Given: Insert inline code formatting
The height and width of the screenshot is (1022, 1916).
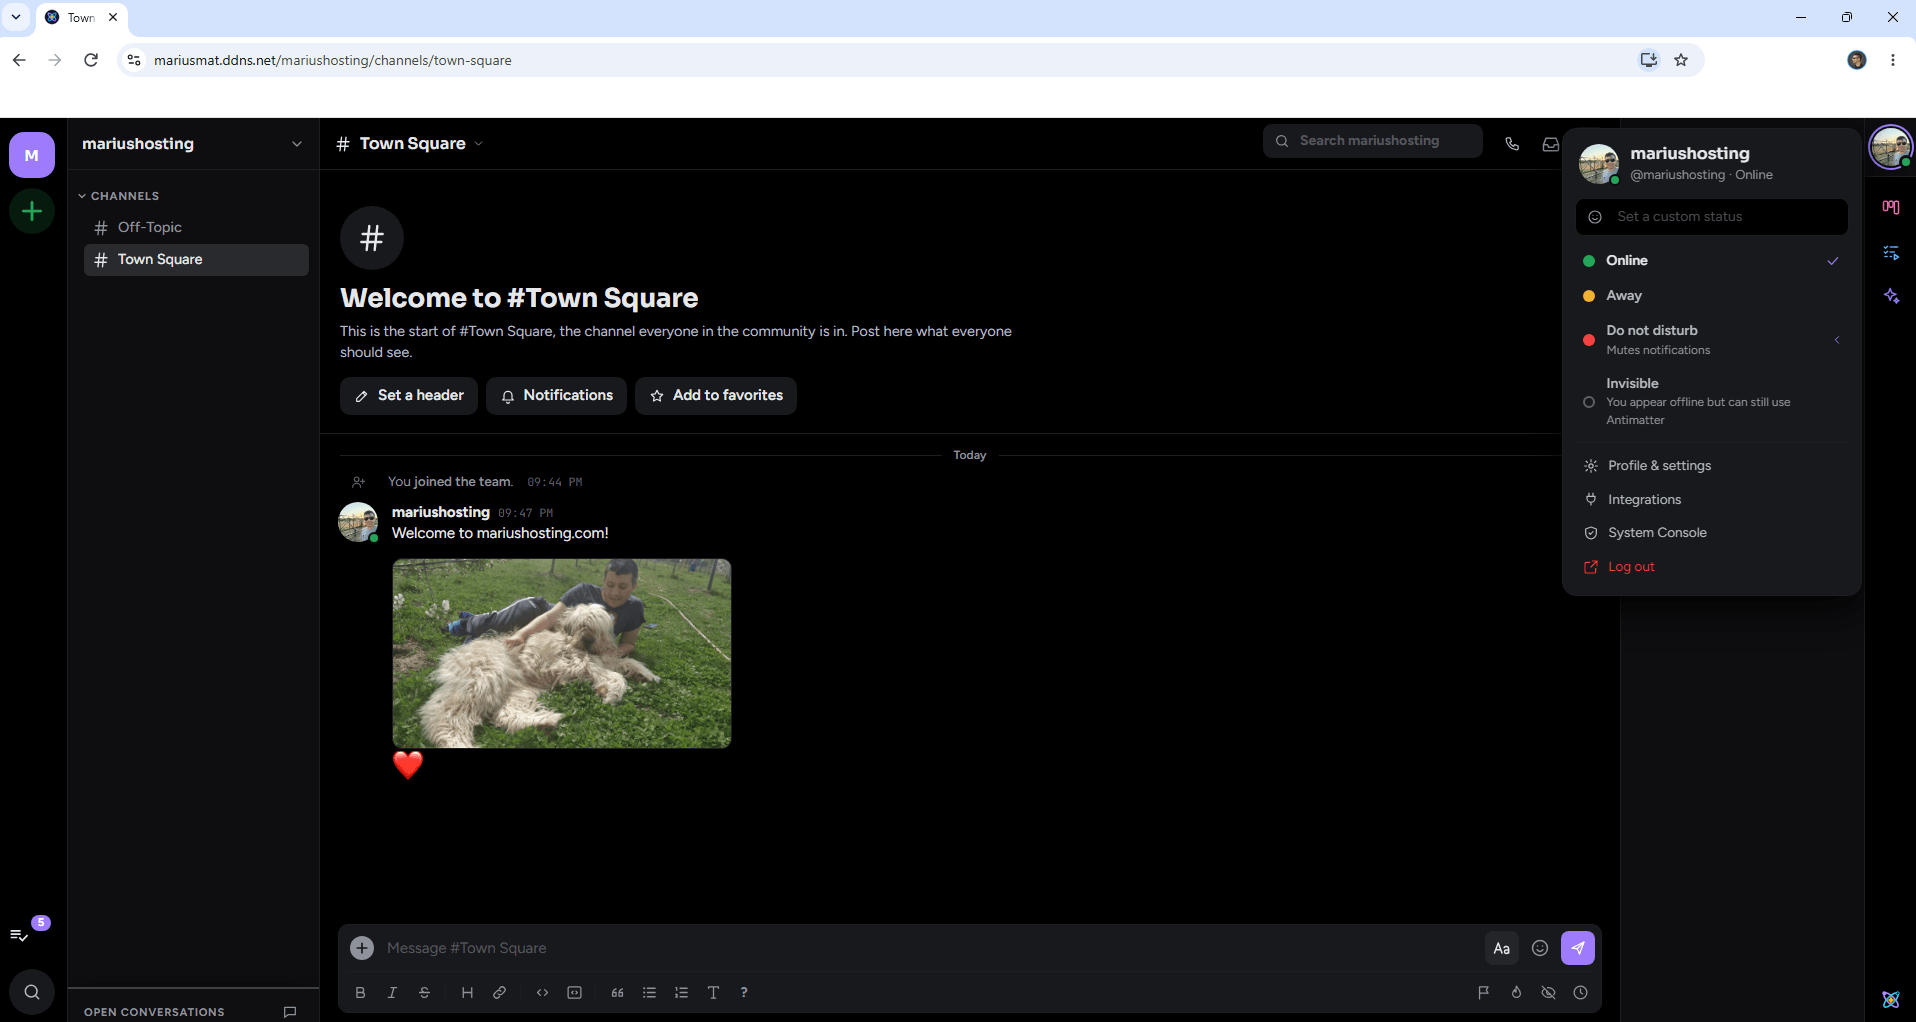Looking at the screenshot, I should click(x=542, y=993).
